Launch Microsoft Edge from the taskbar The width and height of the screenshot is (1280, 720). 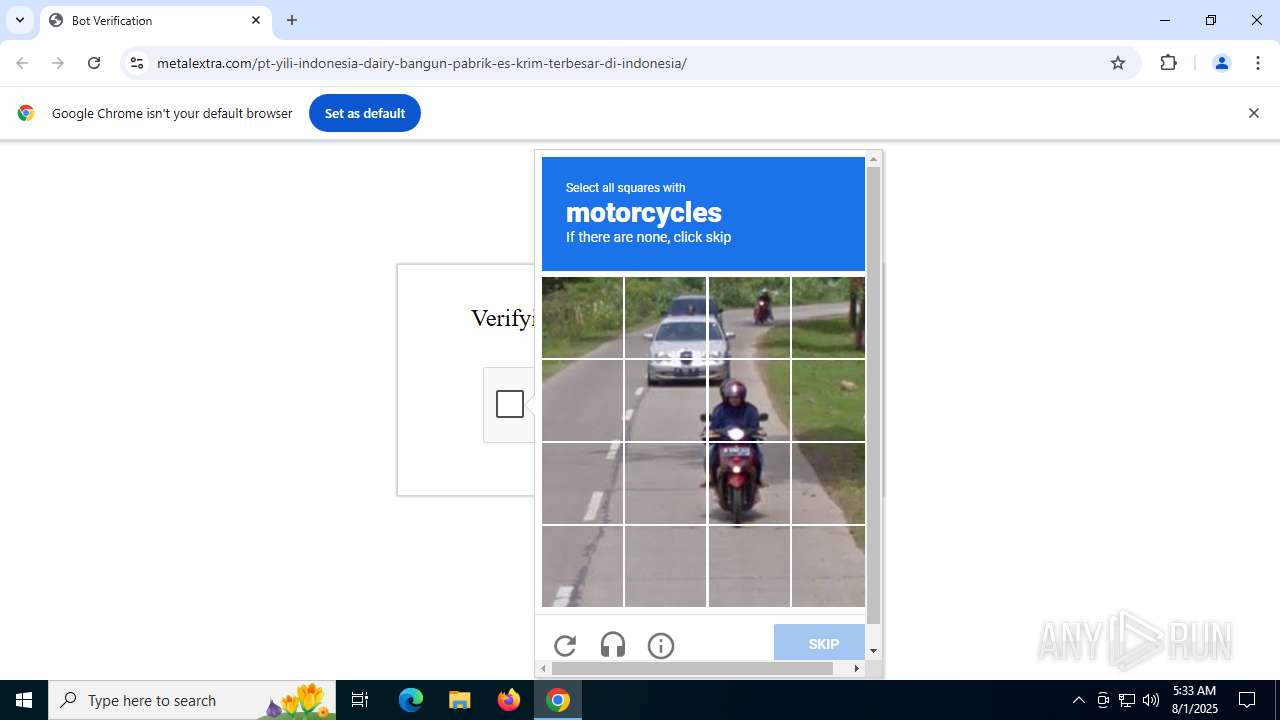411,700
